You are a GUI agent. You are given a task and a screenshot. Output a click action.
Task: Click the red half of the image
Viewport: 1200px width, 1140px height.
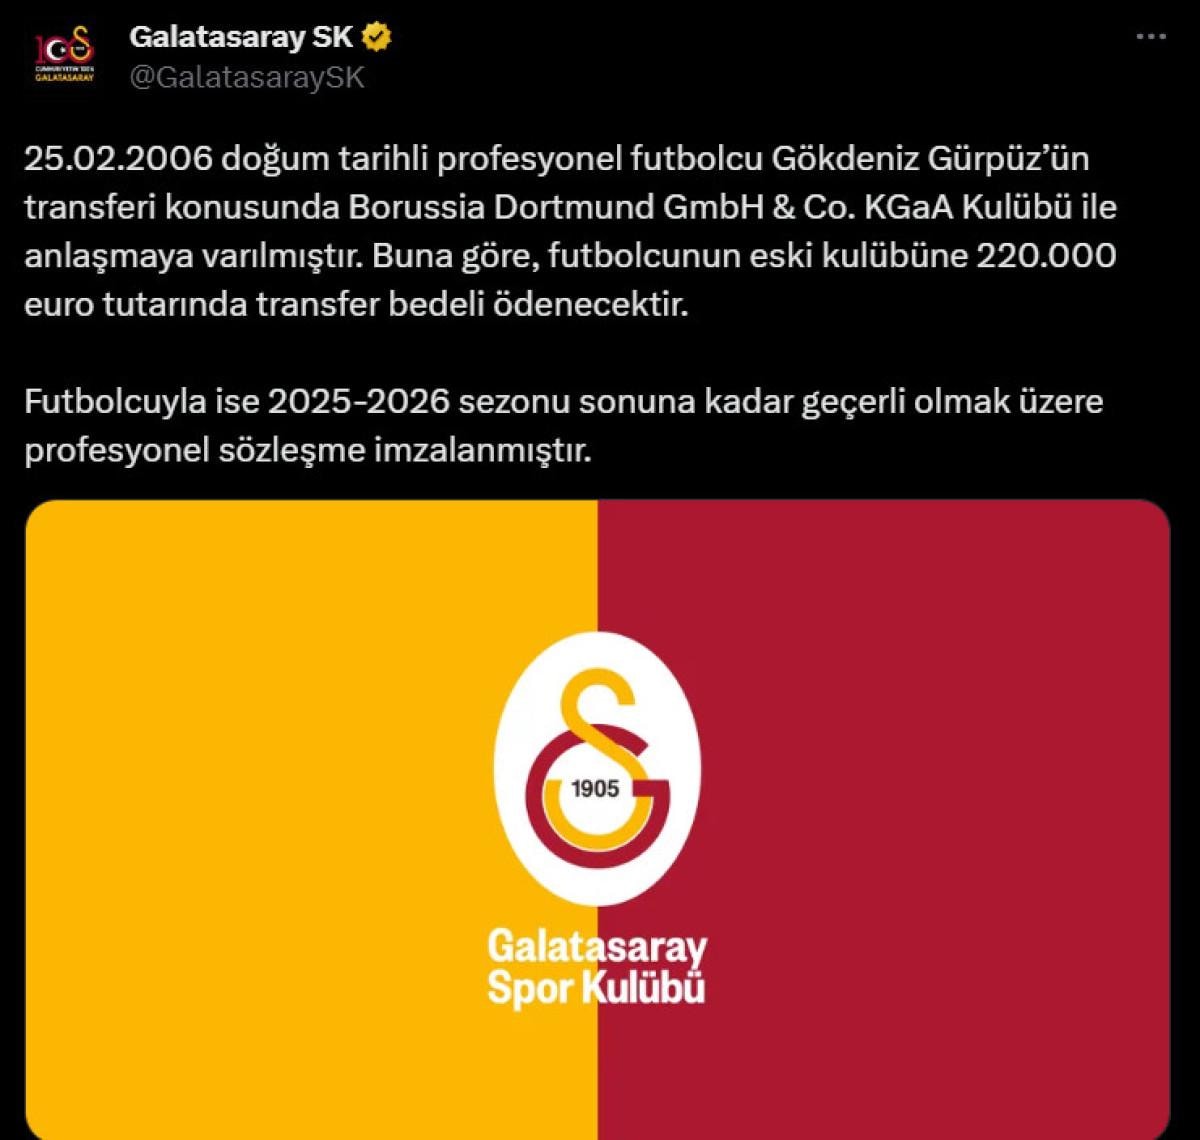pyautogui.click(x=884, y=820)
